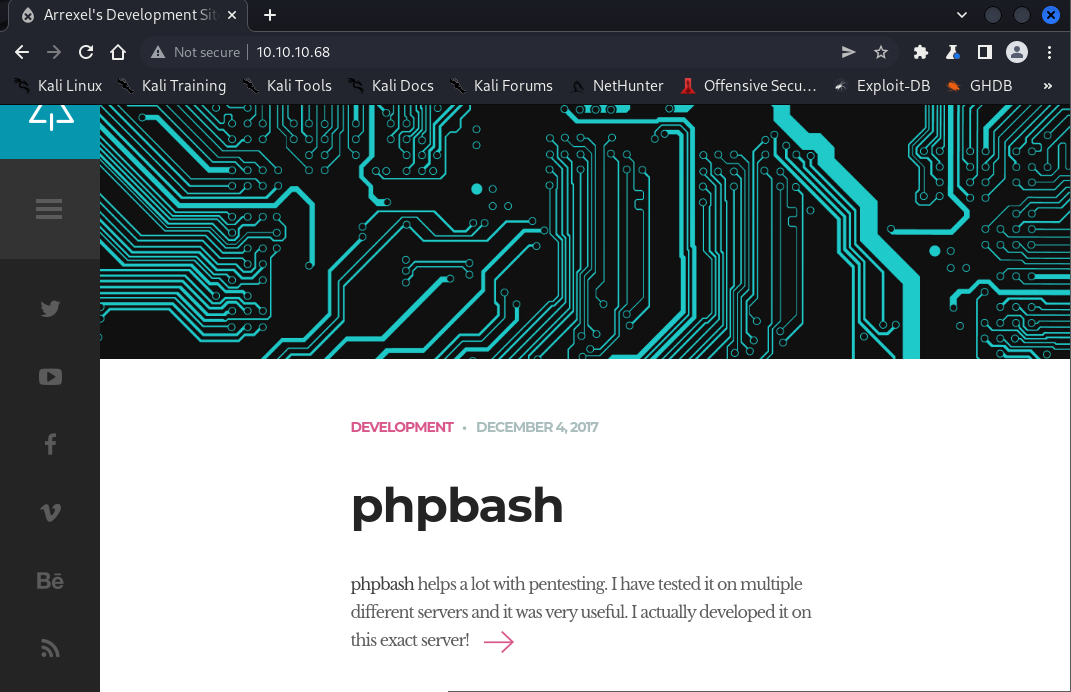Open the browser extensions puzzle icon
1071x692 pixels.
[921, 52]
